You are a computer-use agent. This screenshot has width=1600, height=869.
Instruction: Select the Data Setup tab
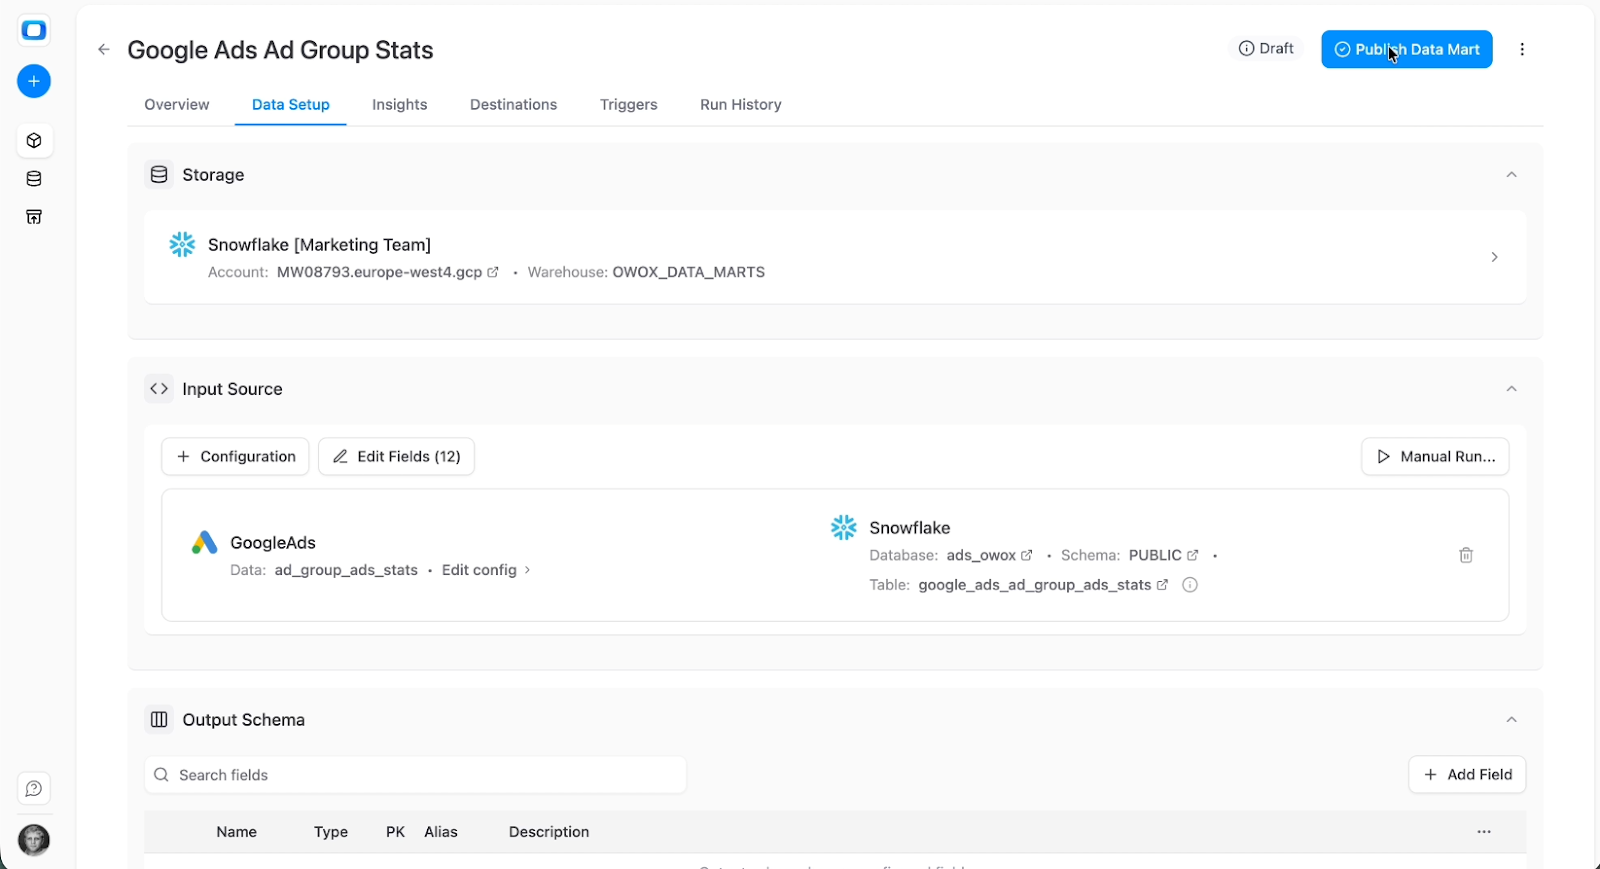pyautogui.click(x=291, y=105)
